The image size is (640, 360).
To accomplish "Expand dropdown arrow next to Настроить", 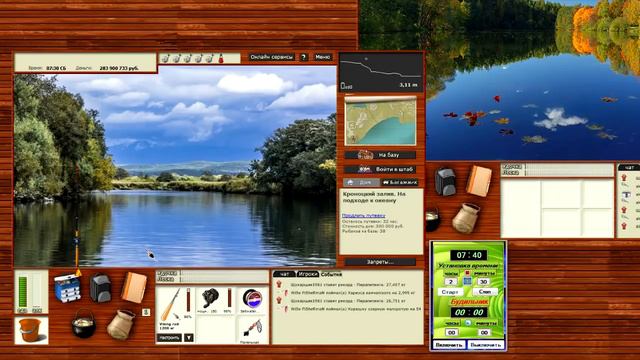I will (x=188, y=338).
